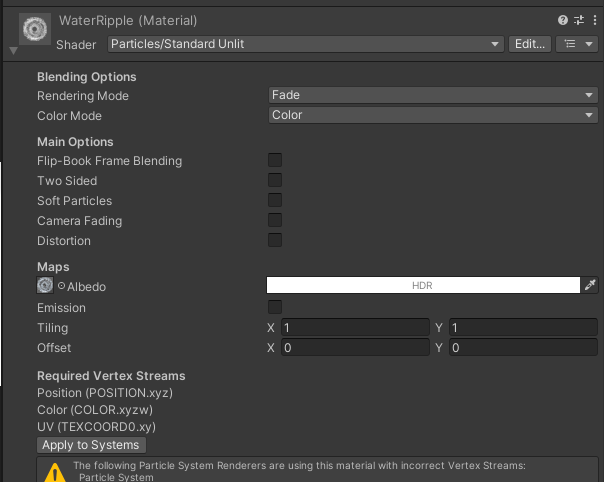Collapse the WaterRipple material foldout arrow

tap(13, 50)
